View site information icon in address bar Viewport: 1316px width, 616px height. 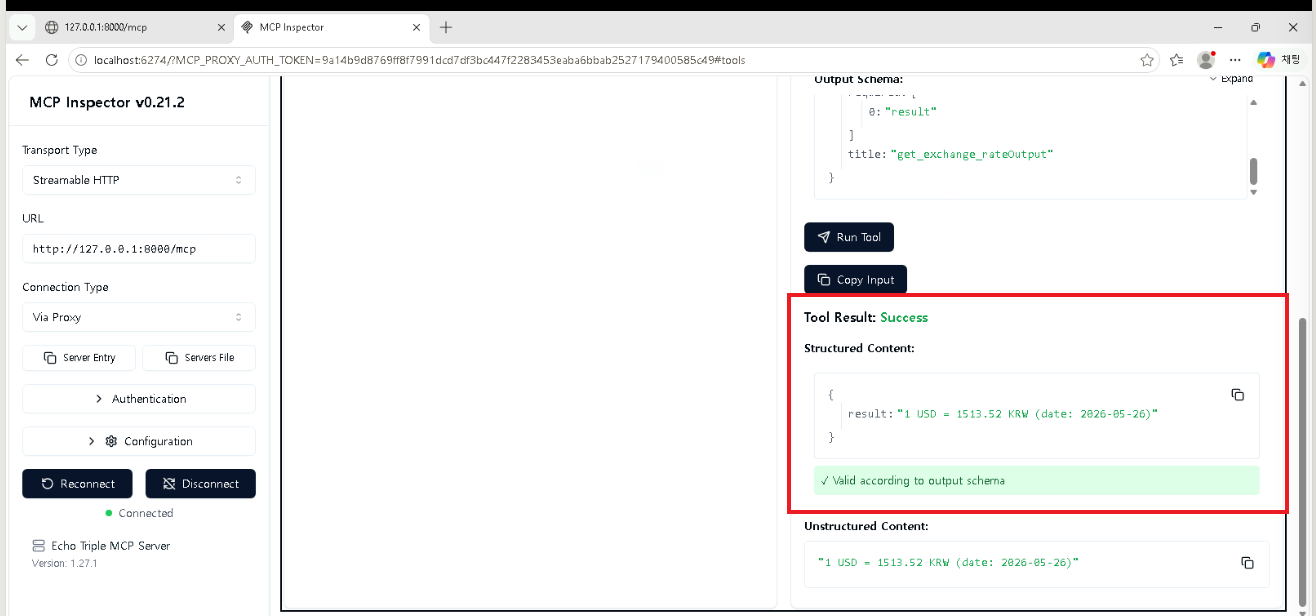tap(82, 60)
